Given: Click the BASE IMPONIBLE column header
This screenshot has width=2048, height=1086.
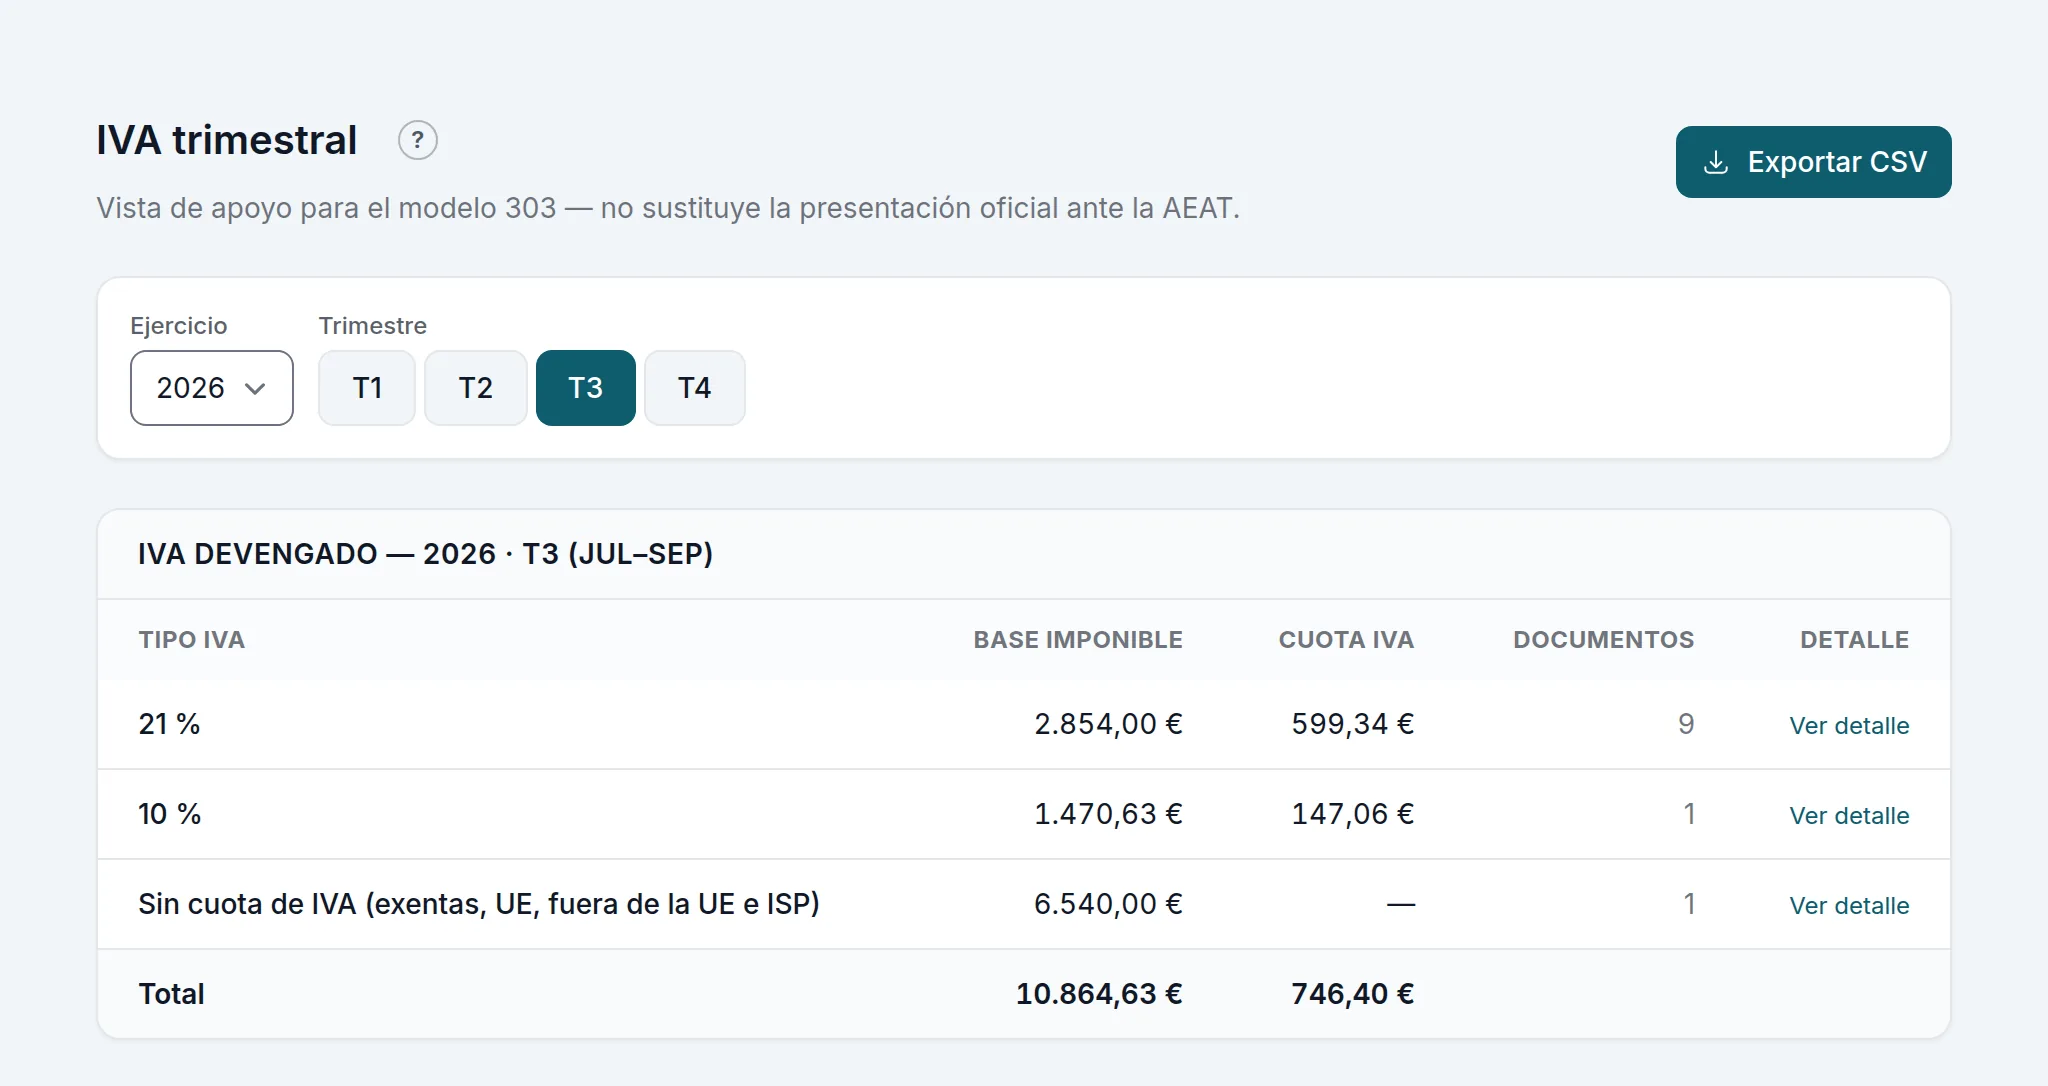Looking at the screenshot, I should (1078, 640).
